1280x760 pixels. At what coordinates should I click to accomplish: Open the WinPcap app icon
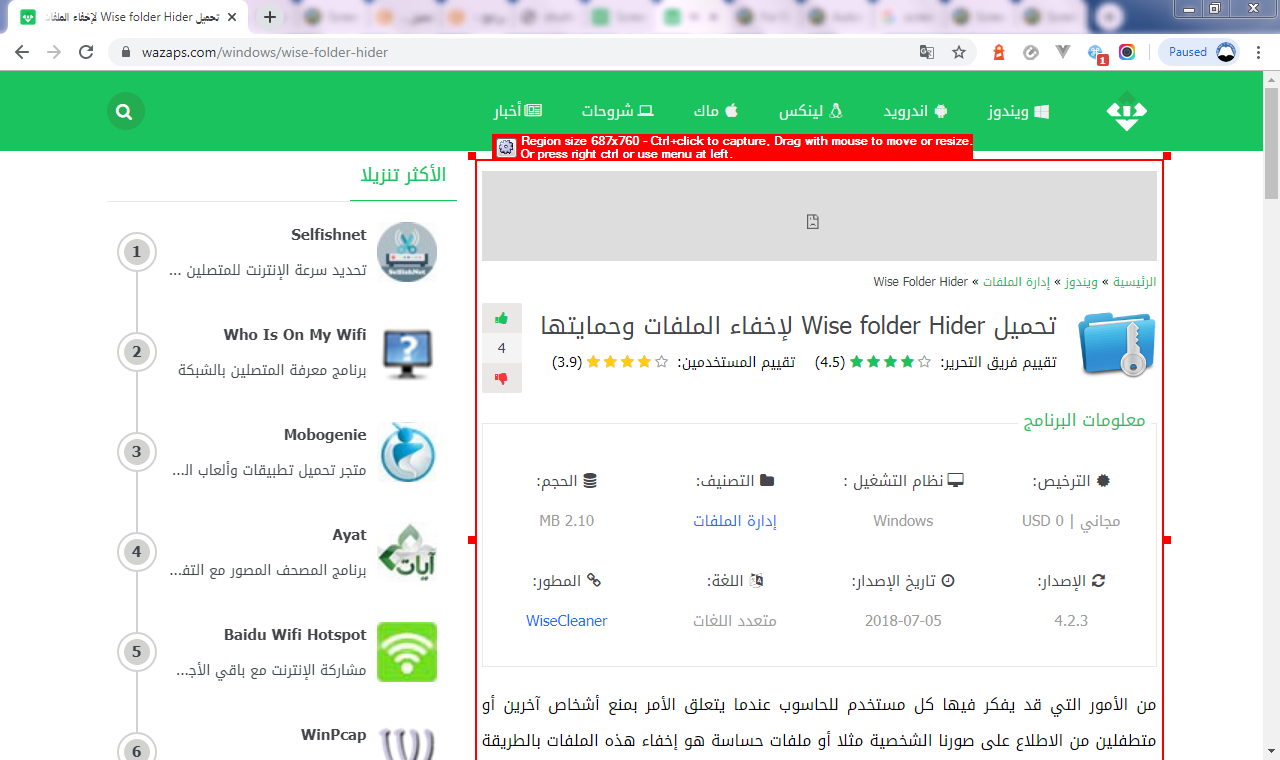point(407,741)
